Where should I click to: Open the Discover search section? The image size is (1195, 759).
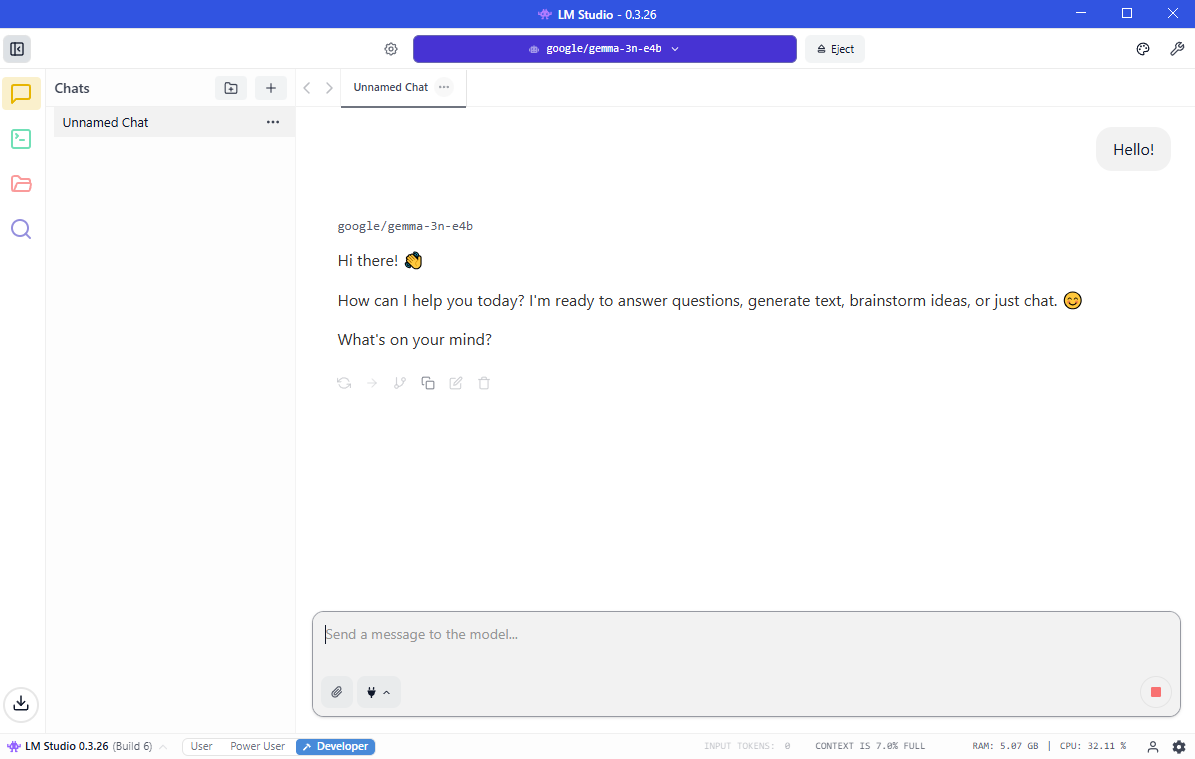21,229
